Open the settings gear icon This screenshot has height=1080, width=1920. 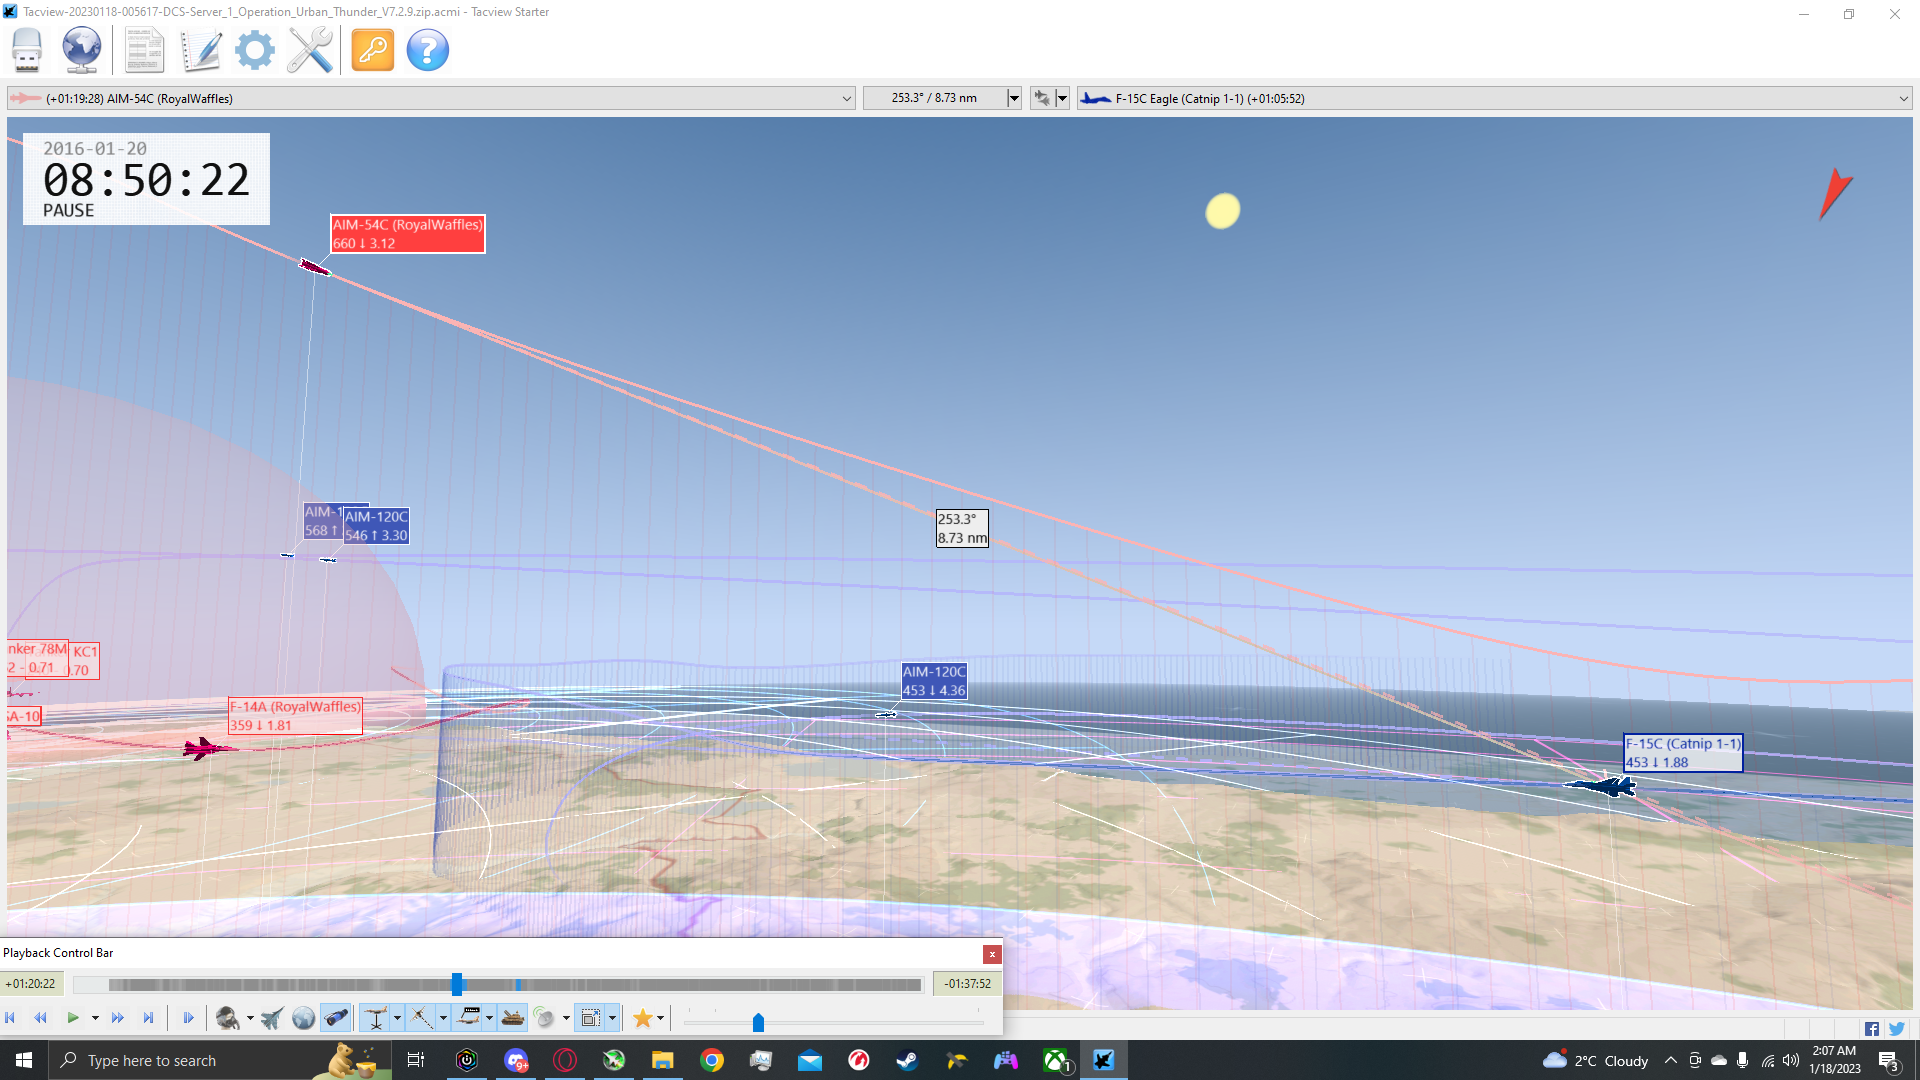coord(255,50)
